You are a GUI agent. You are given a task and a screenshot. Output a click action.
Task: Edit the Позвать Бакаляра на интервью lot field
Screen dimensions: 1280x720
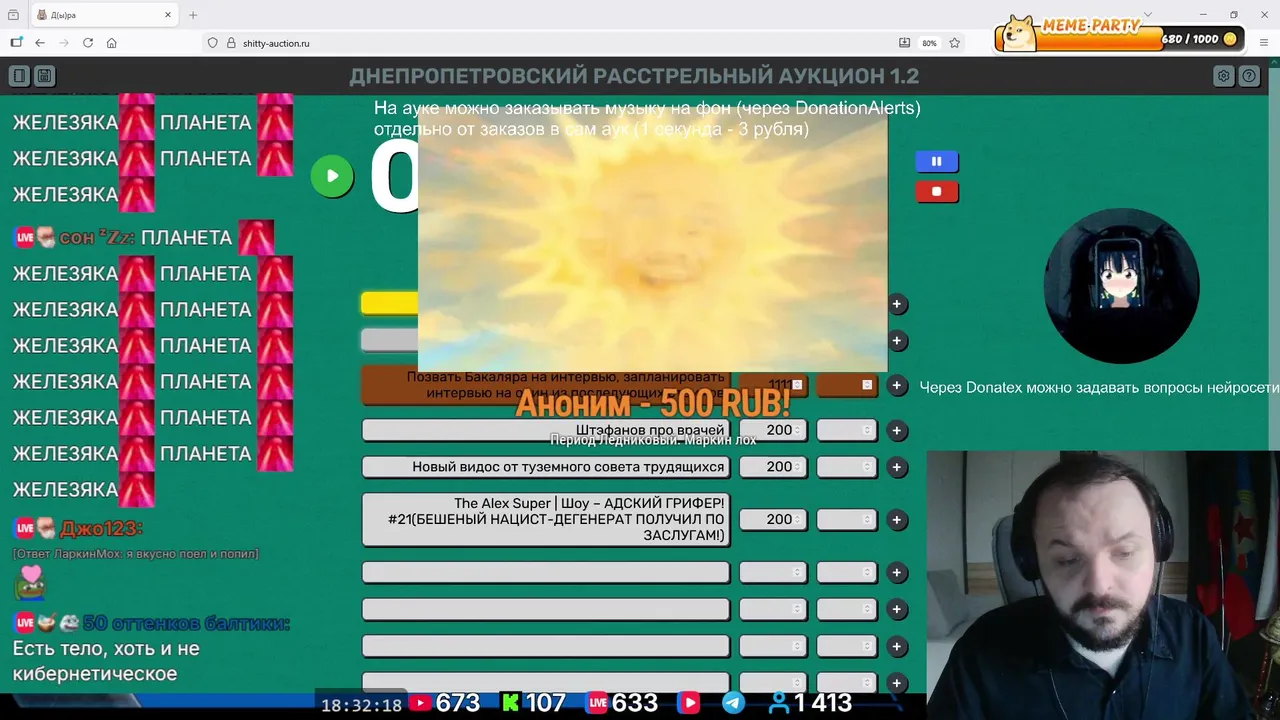coord(546,385)
